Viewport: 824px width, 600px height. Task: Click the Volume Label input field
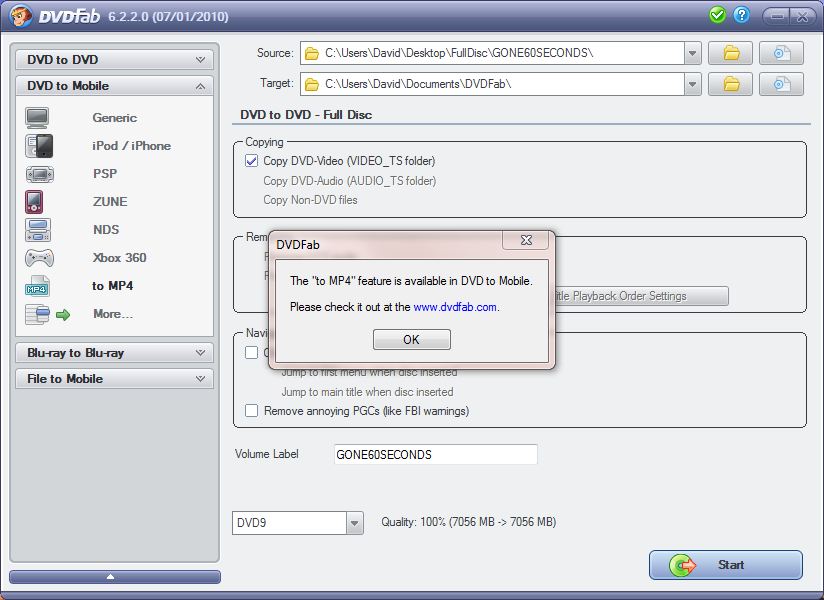click(436, 454)
